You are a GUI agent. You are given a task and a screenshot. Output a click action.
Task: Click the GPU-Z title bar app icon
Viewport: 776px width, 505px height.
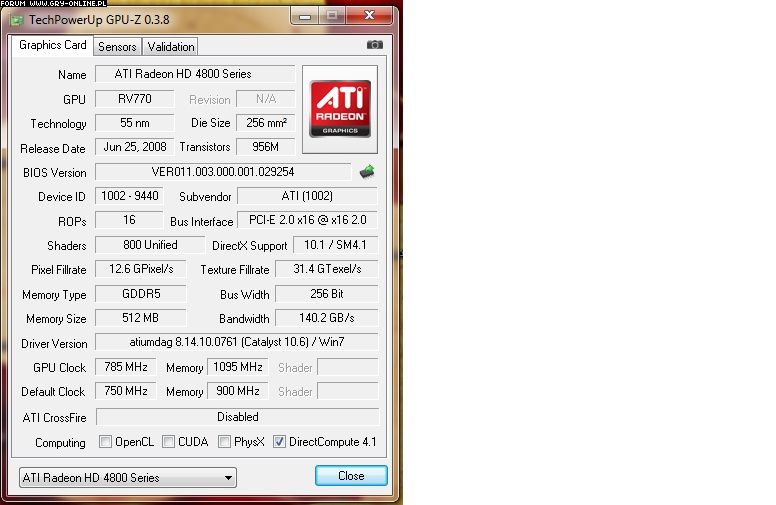click(17, 20)
